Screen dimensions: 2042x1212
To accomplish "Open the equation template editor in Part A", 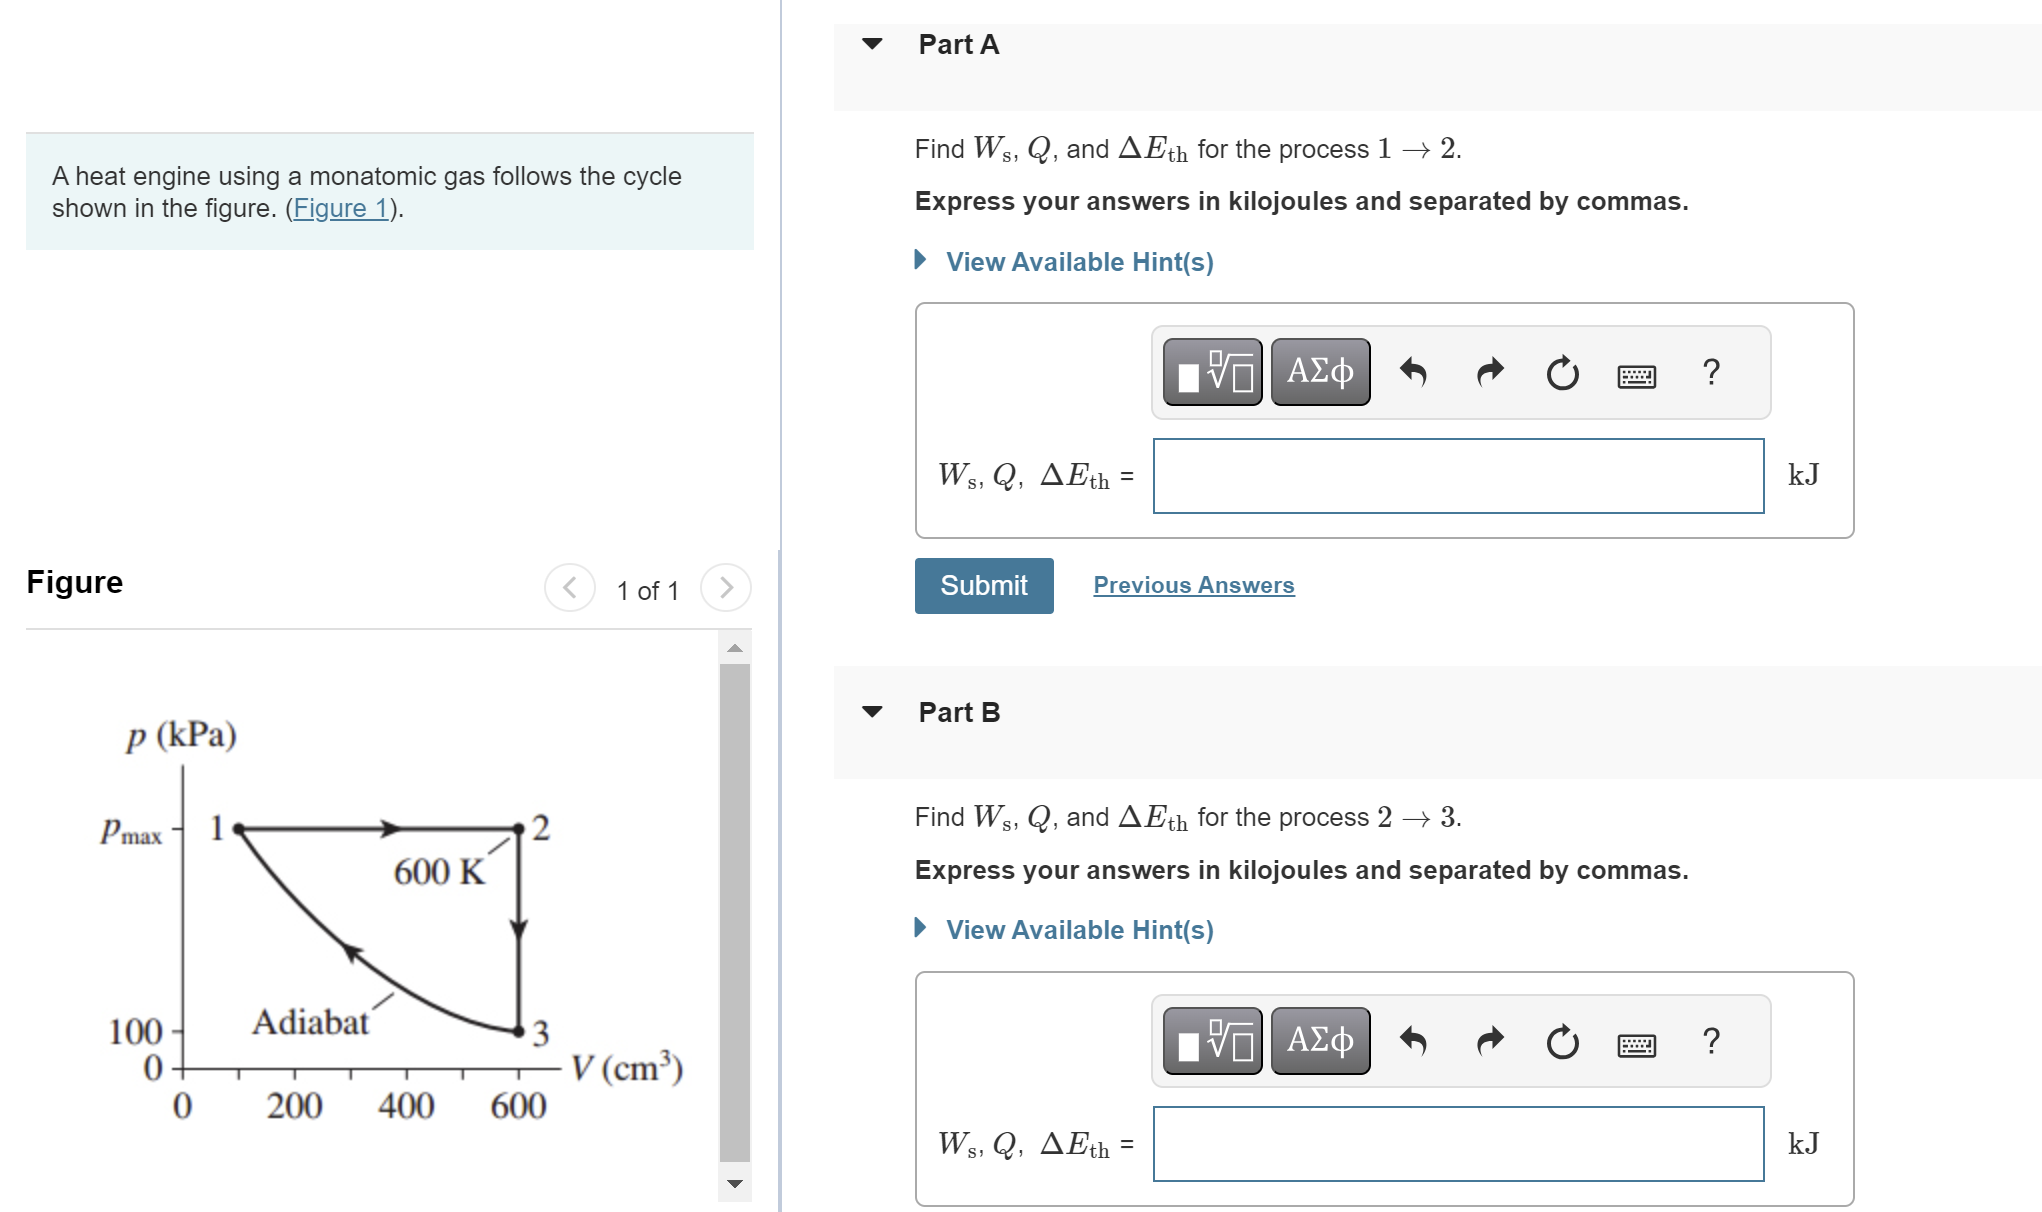I will pos(1211,372).
